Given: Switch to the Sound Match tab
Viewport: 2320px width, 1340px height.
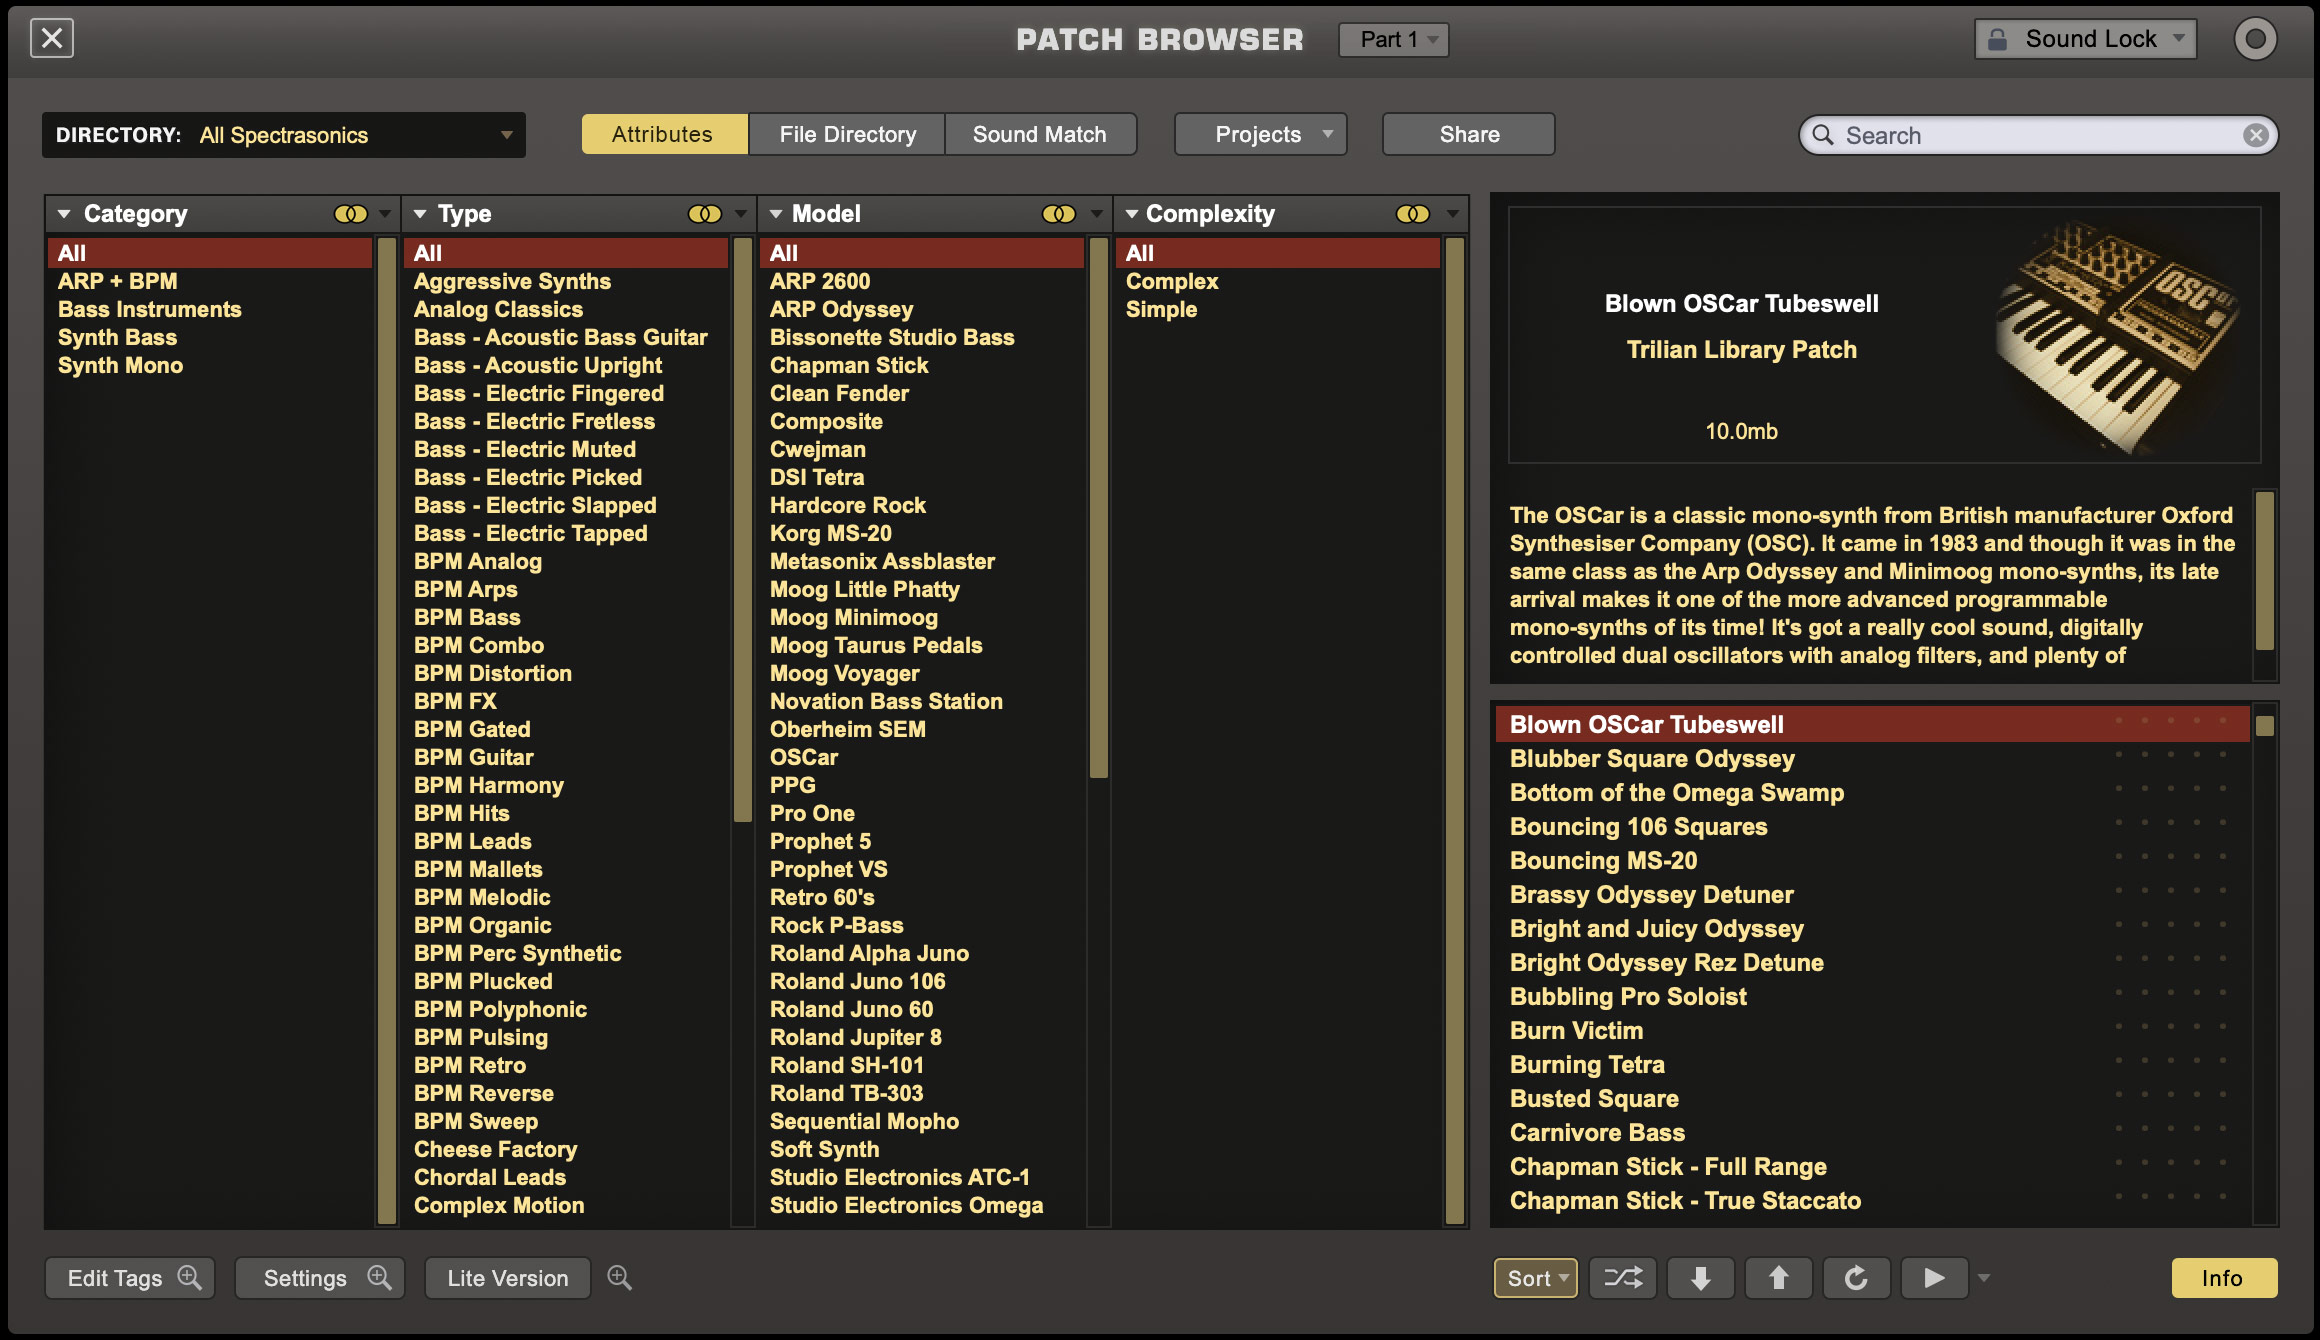Looking at the screenshot, I should [x=1039, y=134].
